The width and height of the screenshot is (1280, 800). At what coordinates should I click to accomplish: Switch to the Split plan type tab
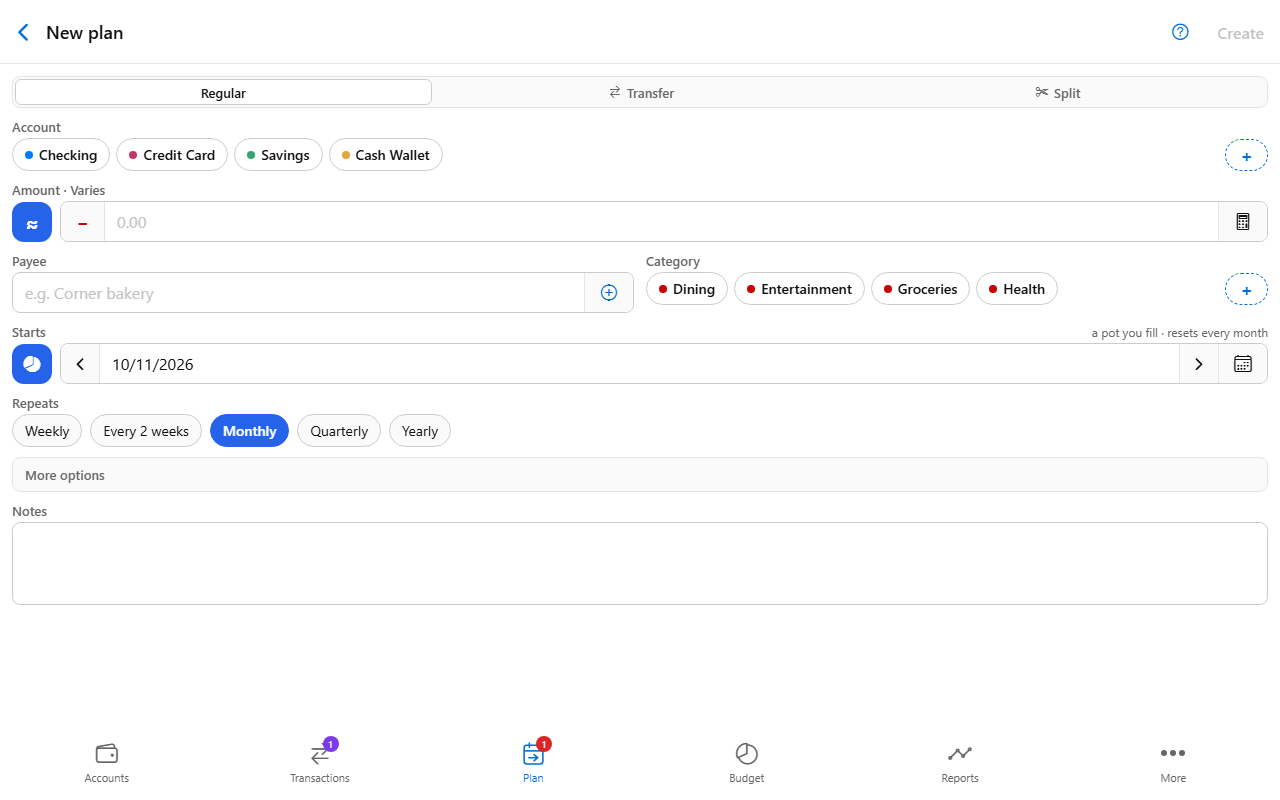click(x=1058, y=93)
